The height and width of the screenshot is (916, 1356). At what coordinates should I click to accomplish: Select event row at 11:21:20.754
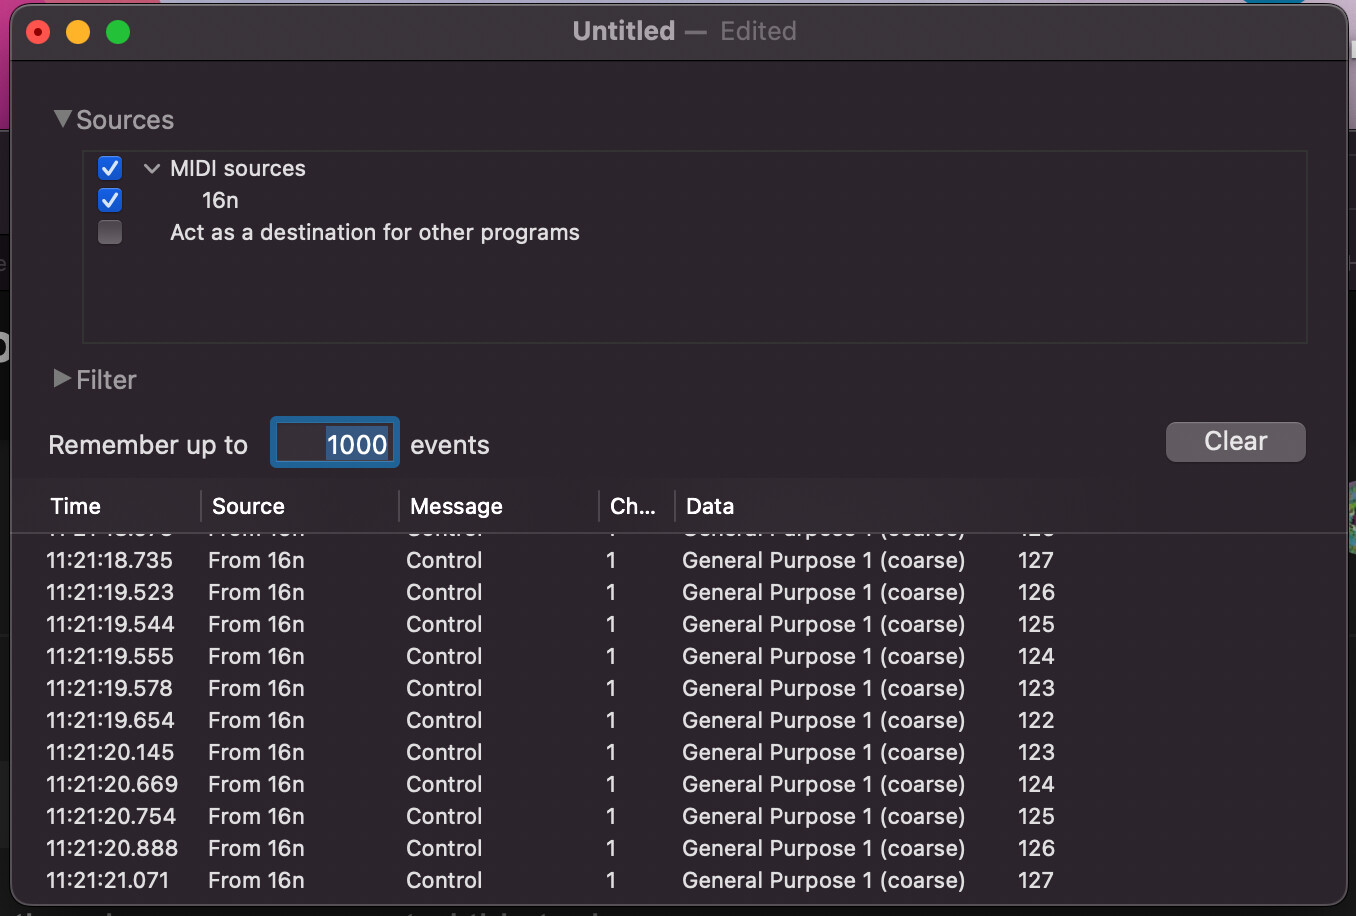[678, 816]
